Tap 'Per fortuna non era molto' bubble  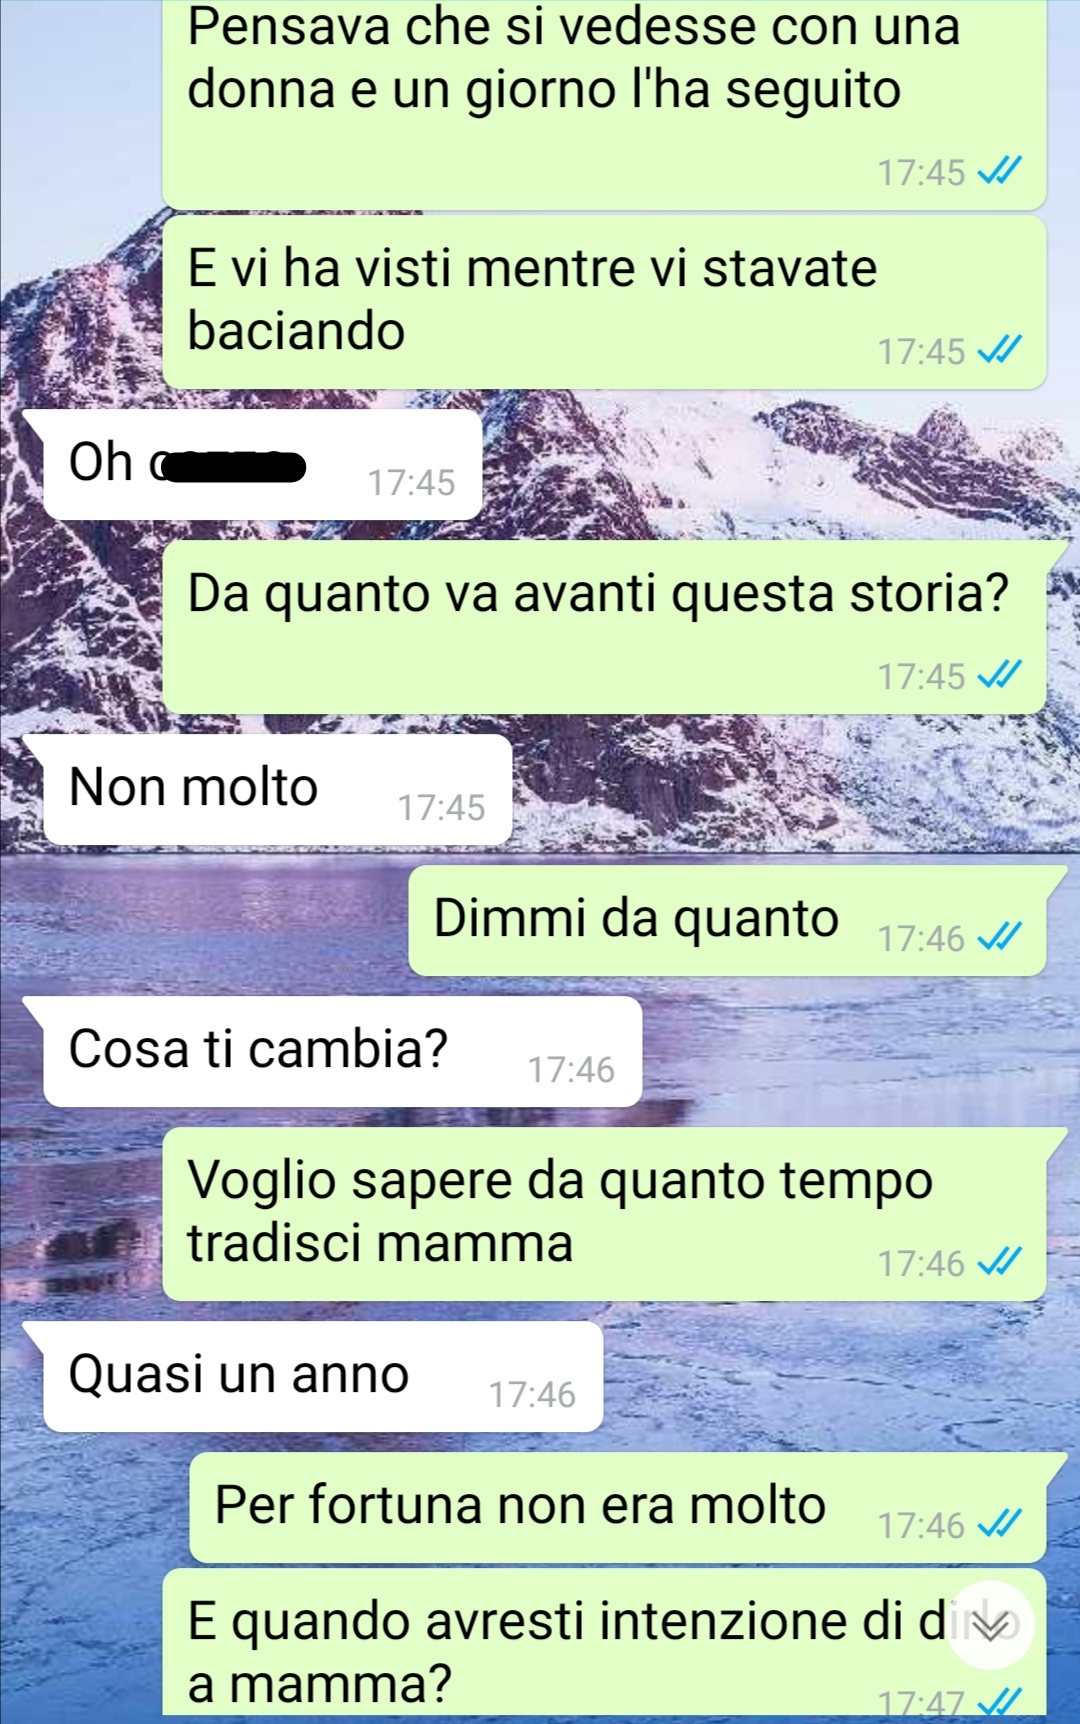pos(618,1508)
